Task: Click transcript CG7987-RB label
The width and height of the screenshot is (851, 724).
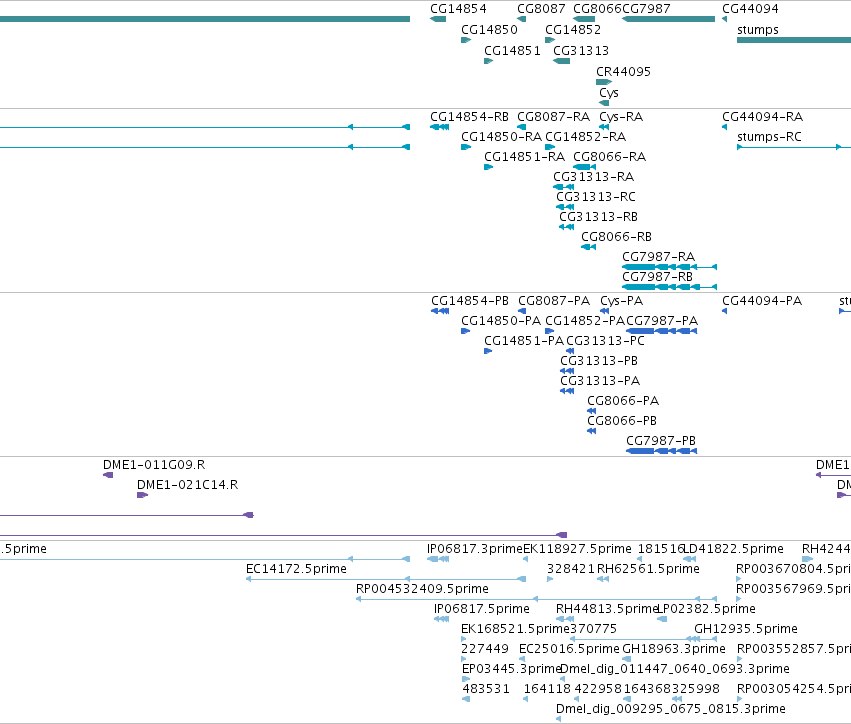Action: click(x=657, y=277)
